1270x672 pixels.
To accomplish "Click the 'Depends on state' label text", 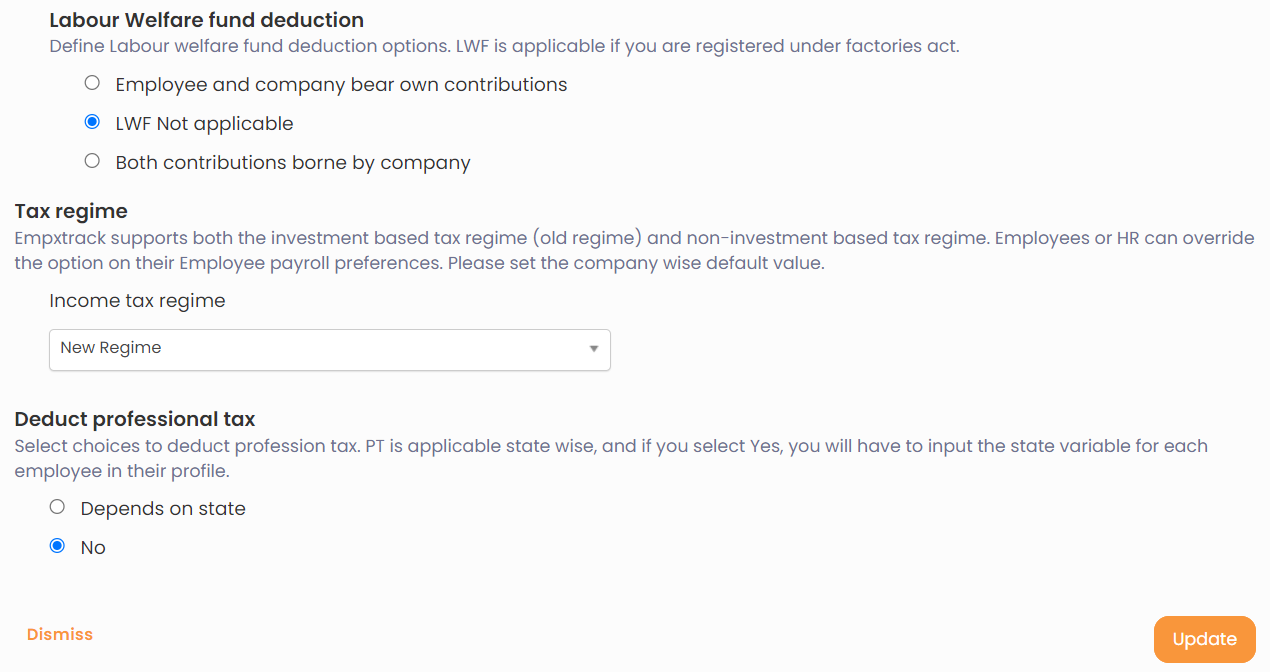I will pos(163,509).
